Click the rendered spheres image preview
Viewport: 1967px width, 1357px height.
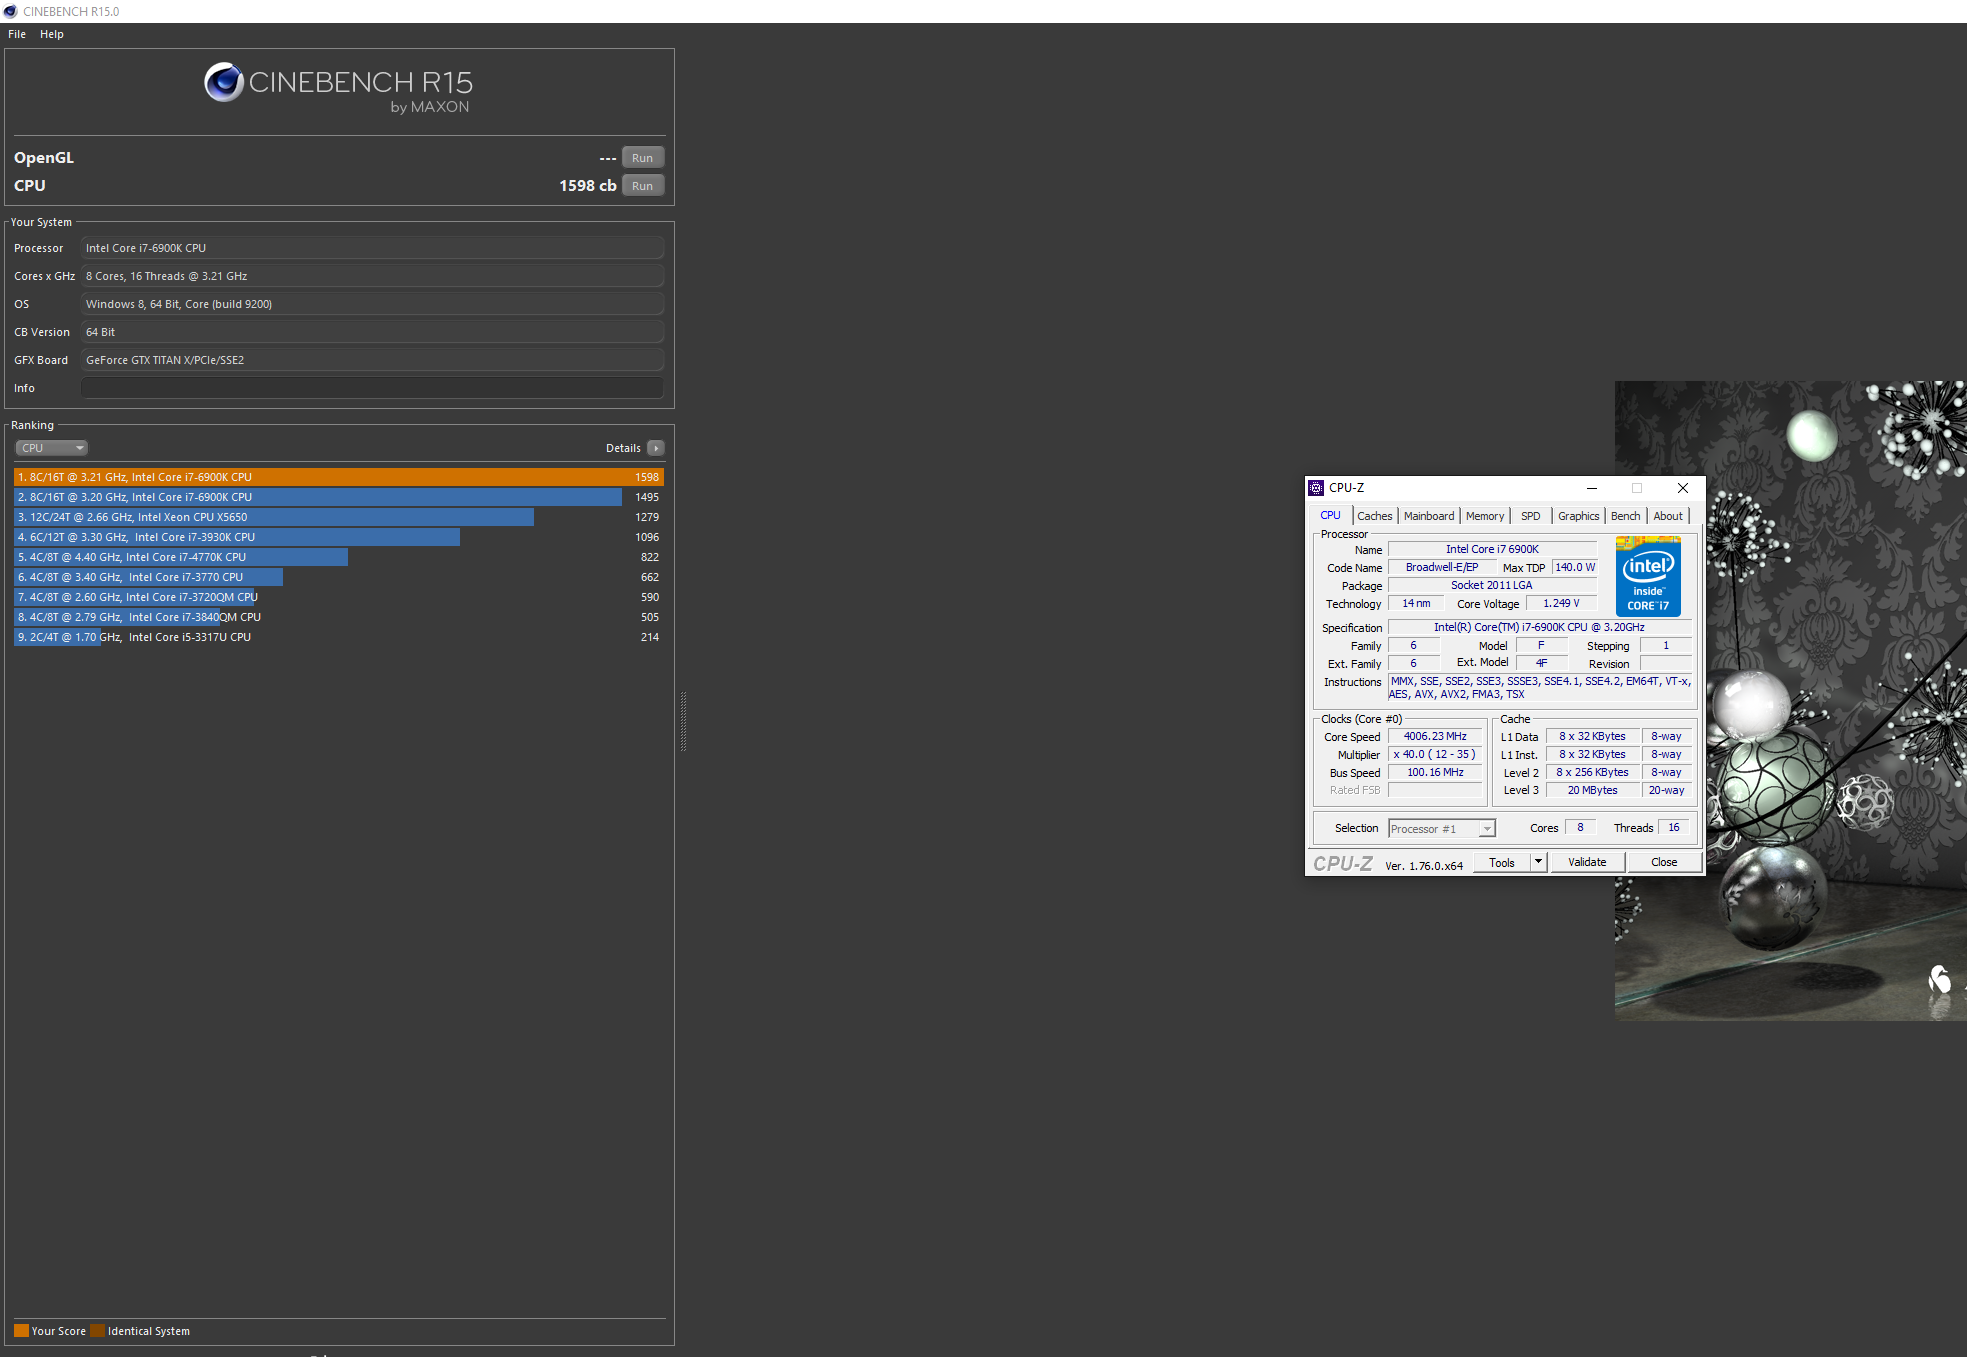pyautogui.click(x=1790, y=700)
